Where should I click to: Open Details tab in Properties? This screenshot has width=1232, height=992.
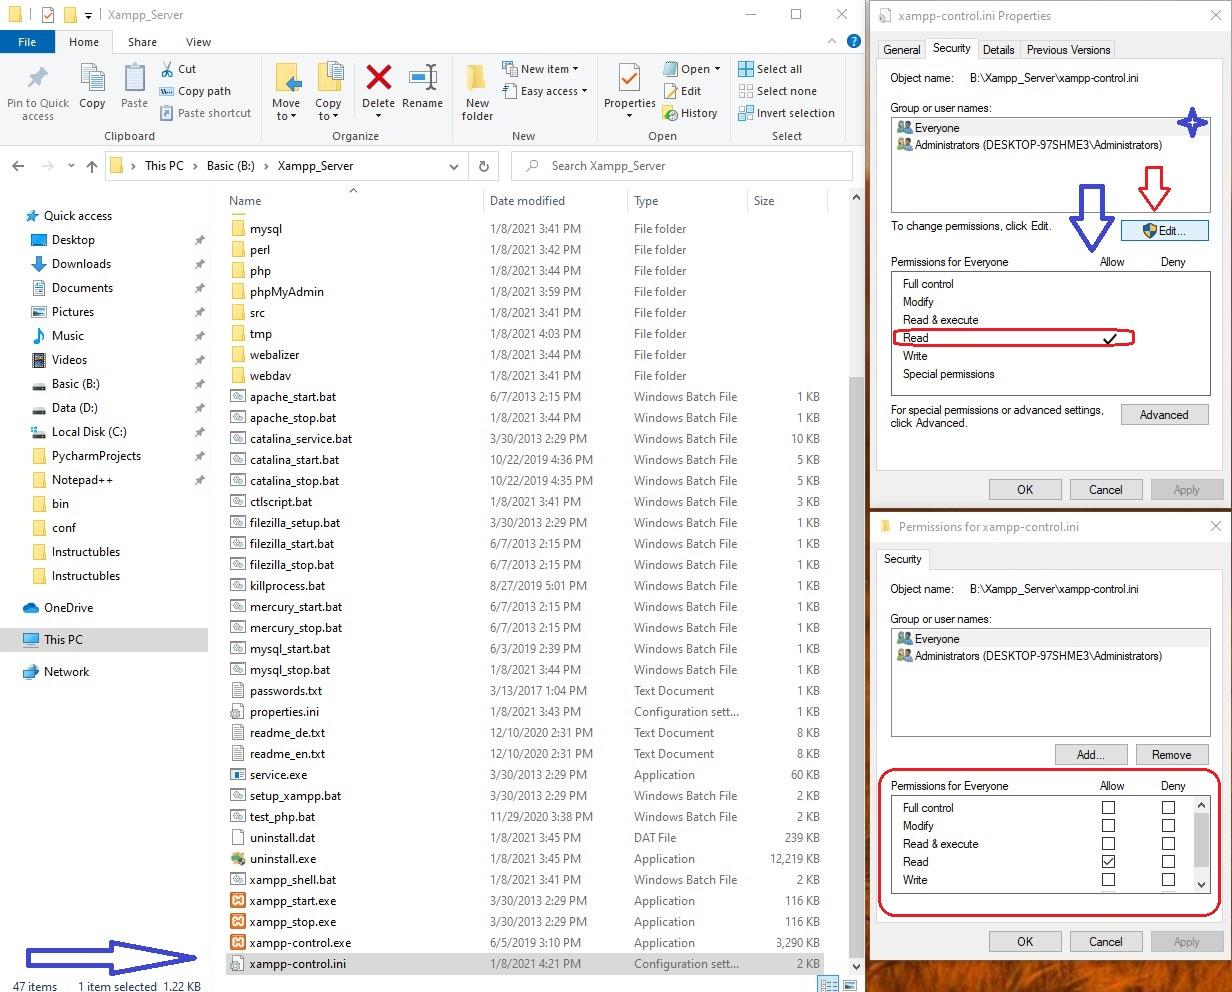tap(998, 49)
